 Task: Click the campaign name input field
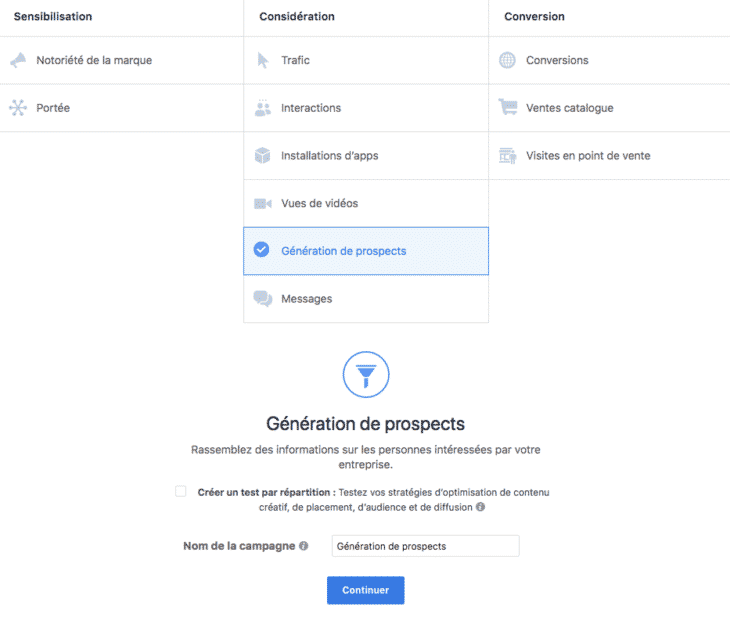pyautogui.click(x=425, y=546)
